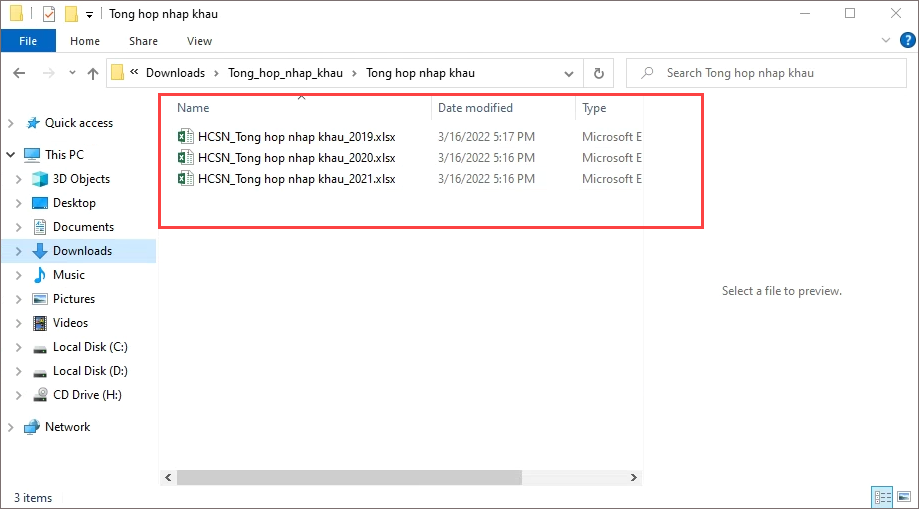Click the New folder icon in title bar
919x509 pixels.
(71, 14)
